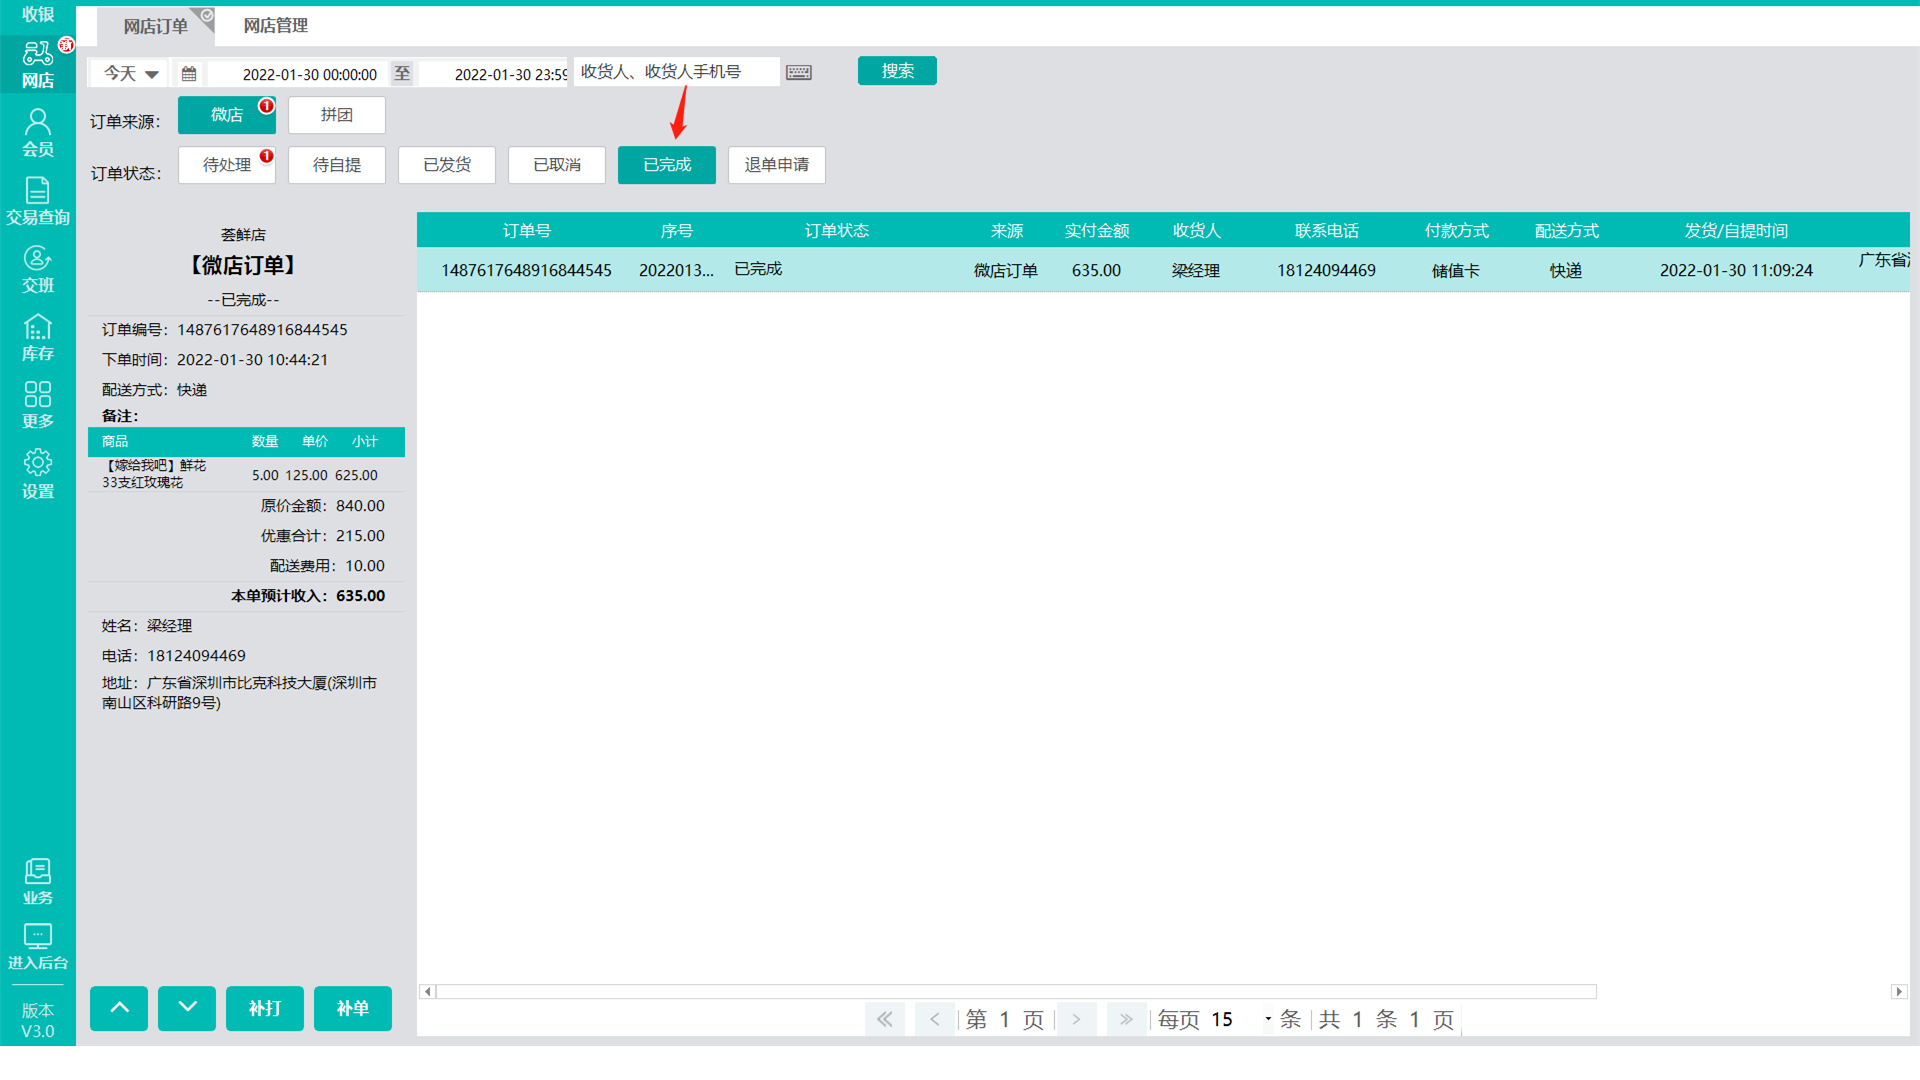Select 拼团 as order source
The image size is (1920, 1080).
(337, 115)
